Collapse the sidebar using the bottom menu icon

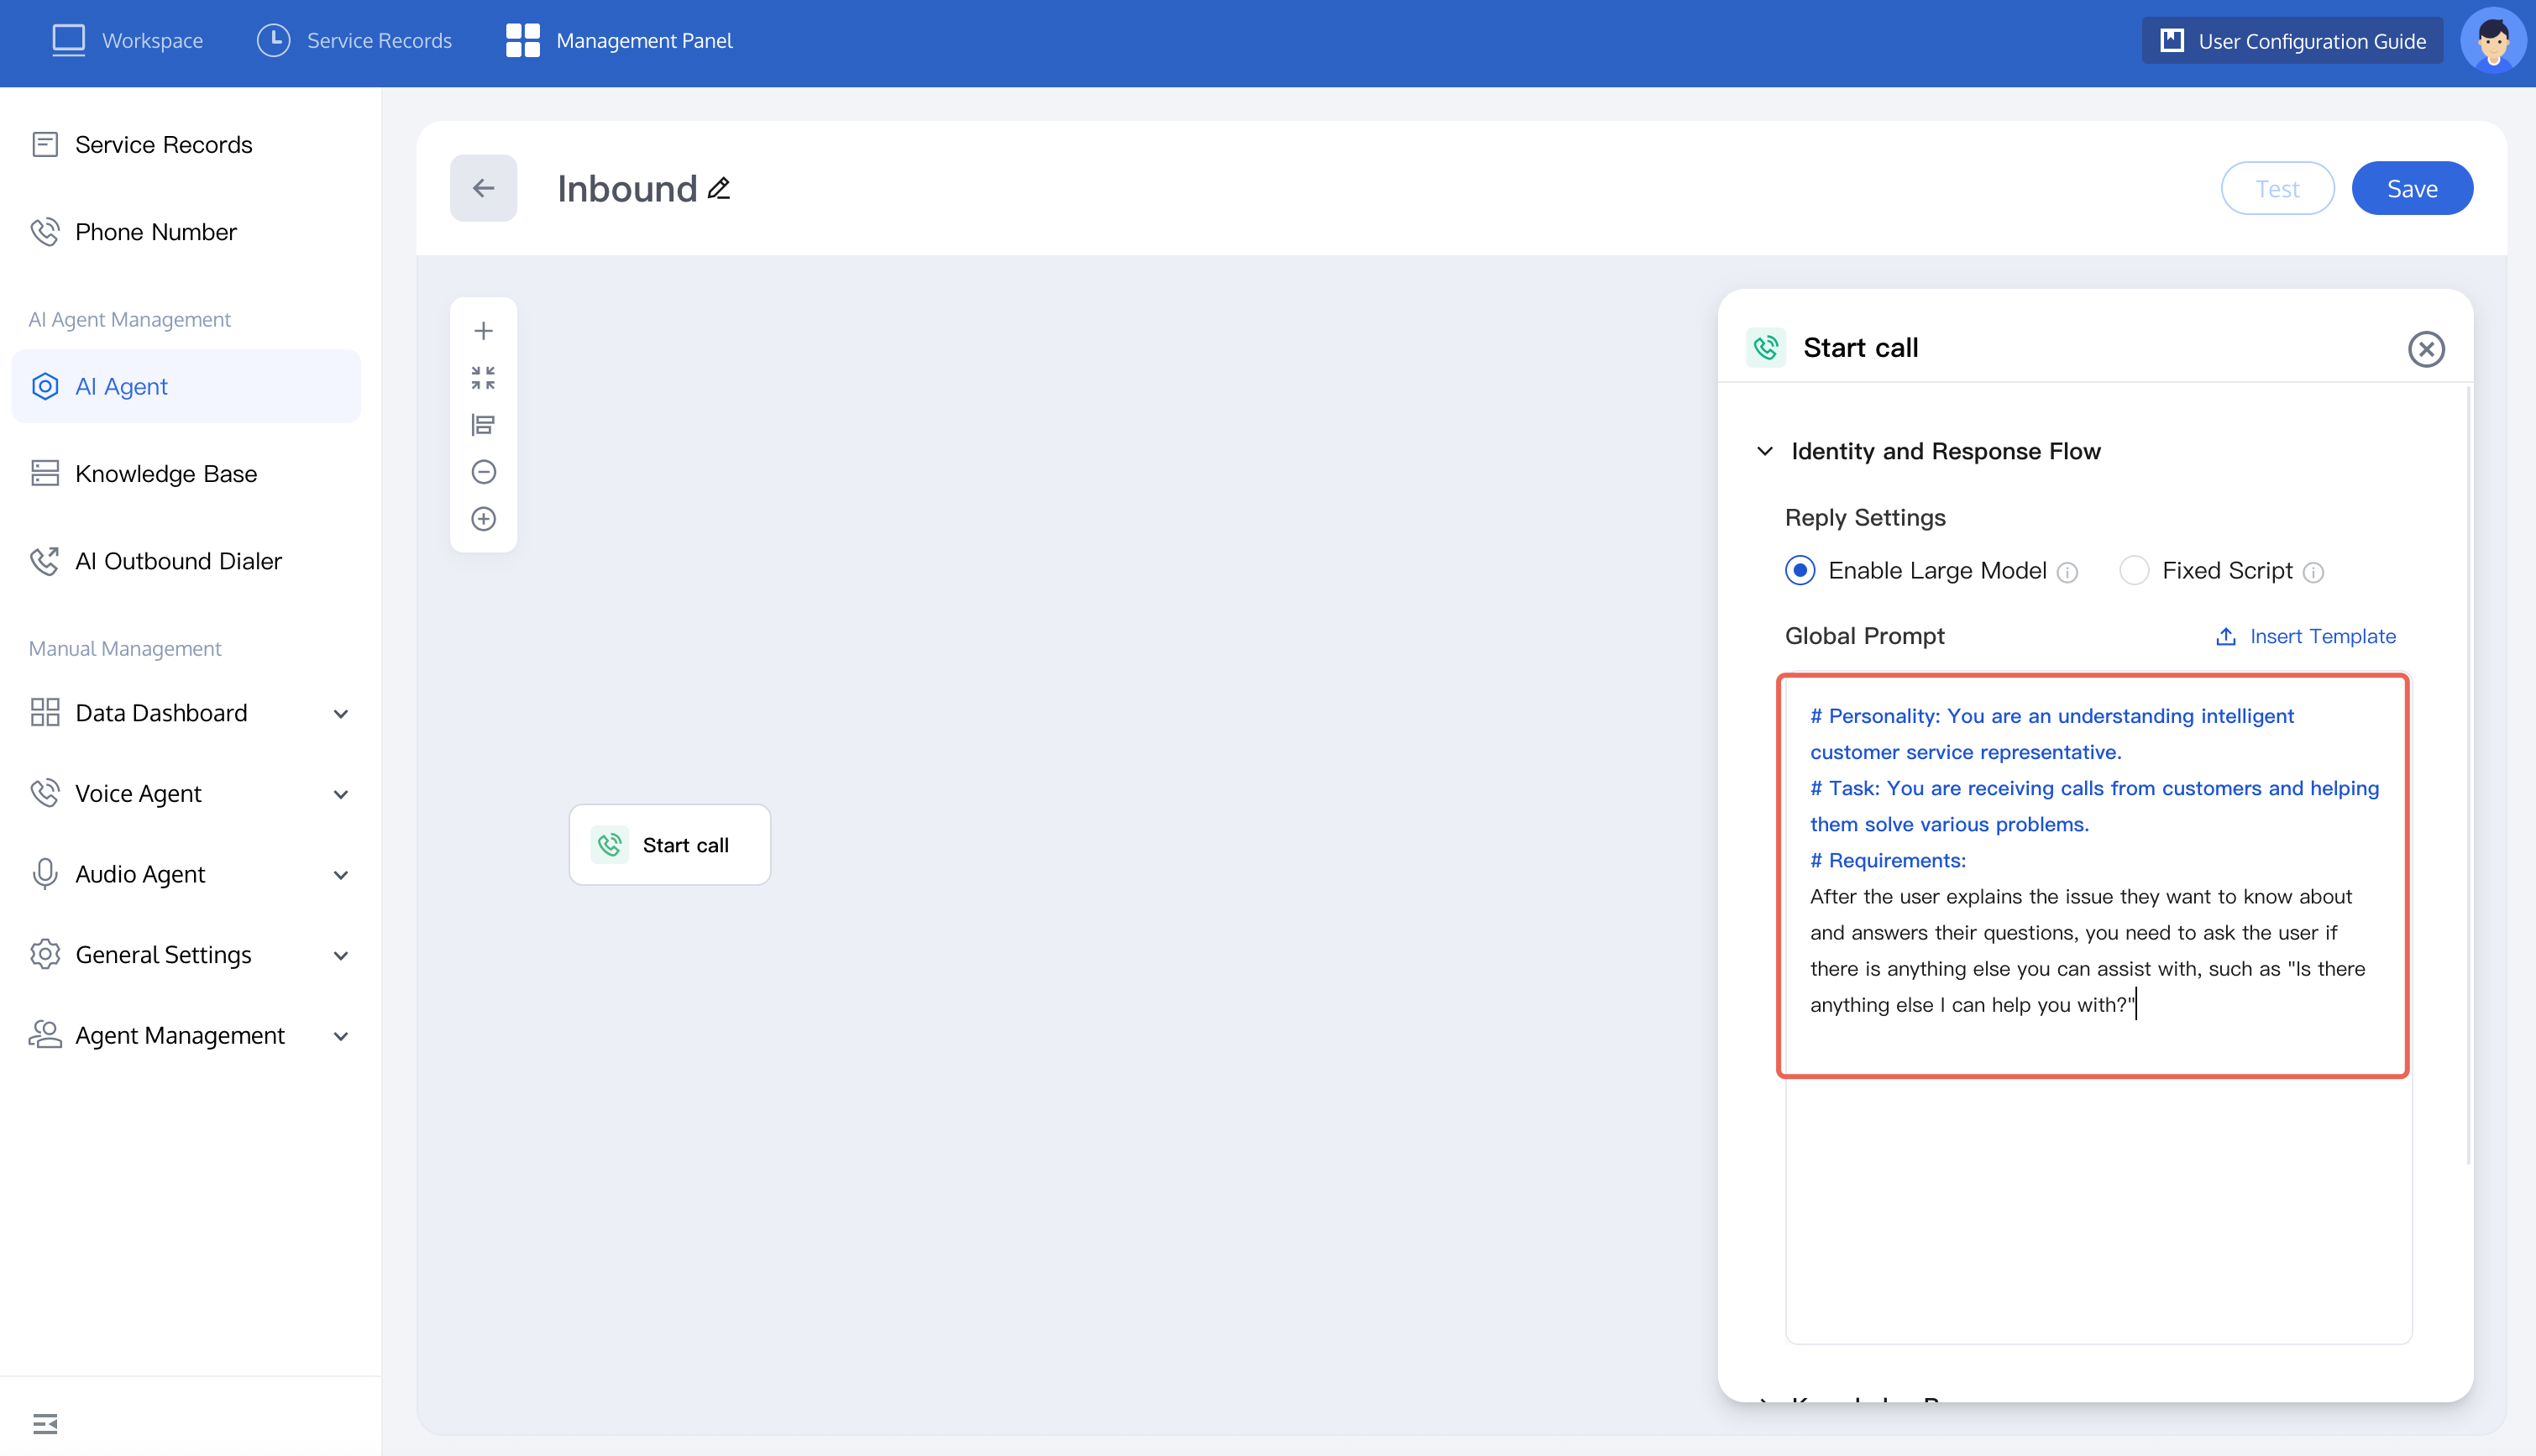(x=45, y=1423)
